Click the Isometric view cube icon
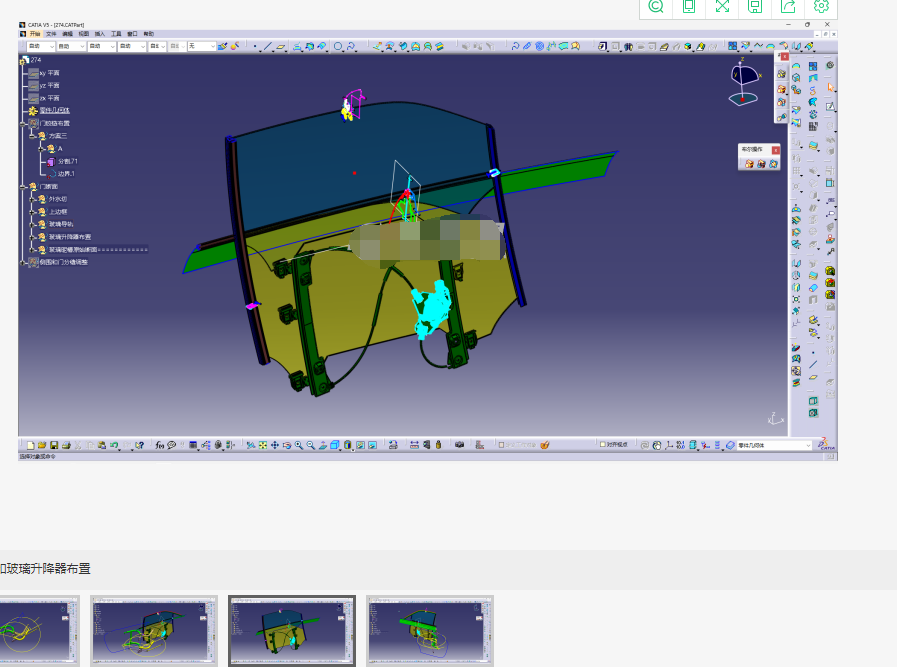This screenshot has width=897, height=667. [335, 445]
